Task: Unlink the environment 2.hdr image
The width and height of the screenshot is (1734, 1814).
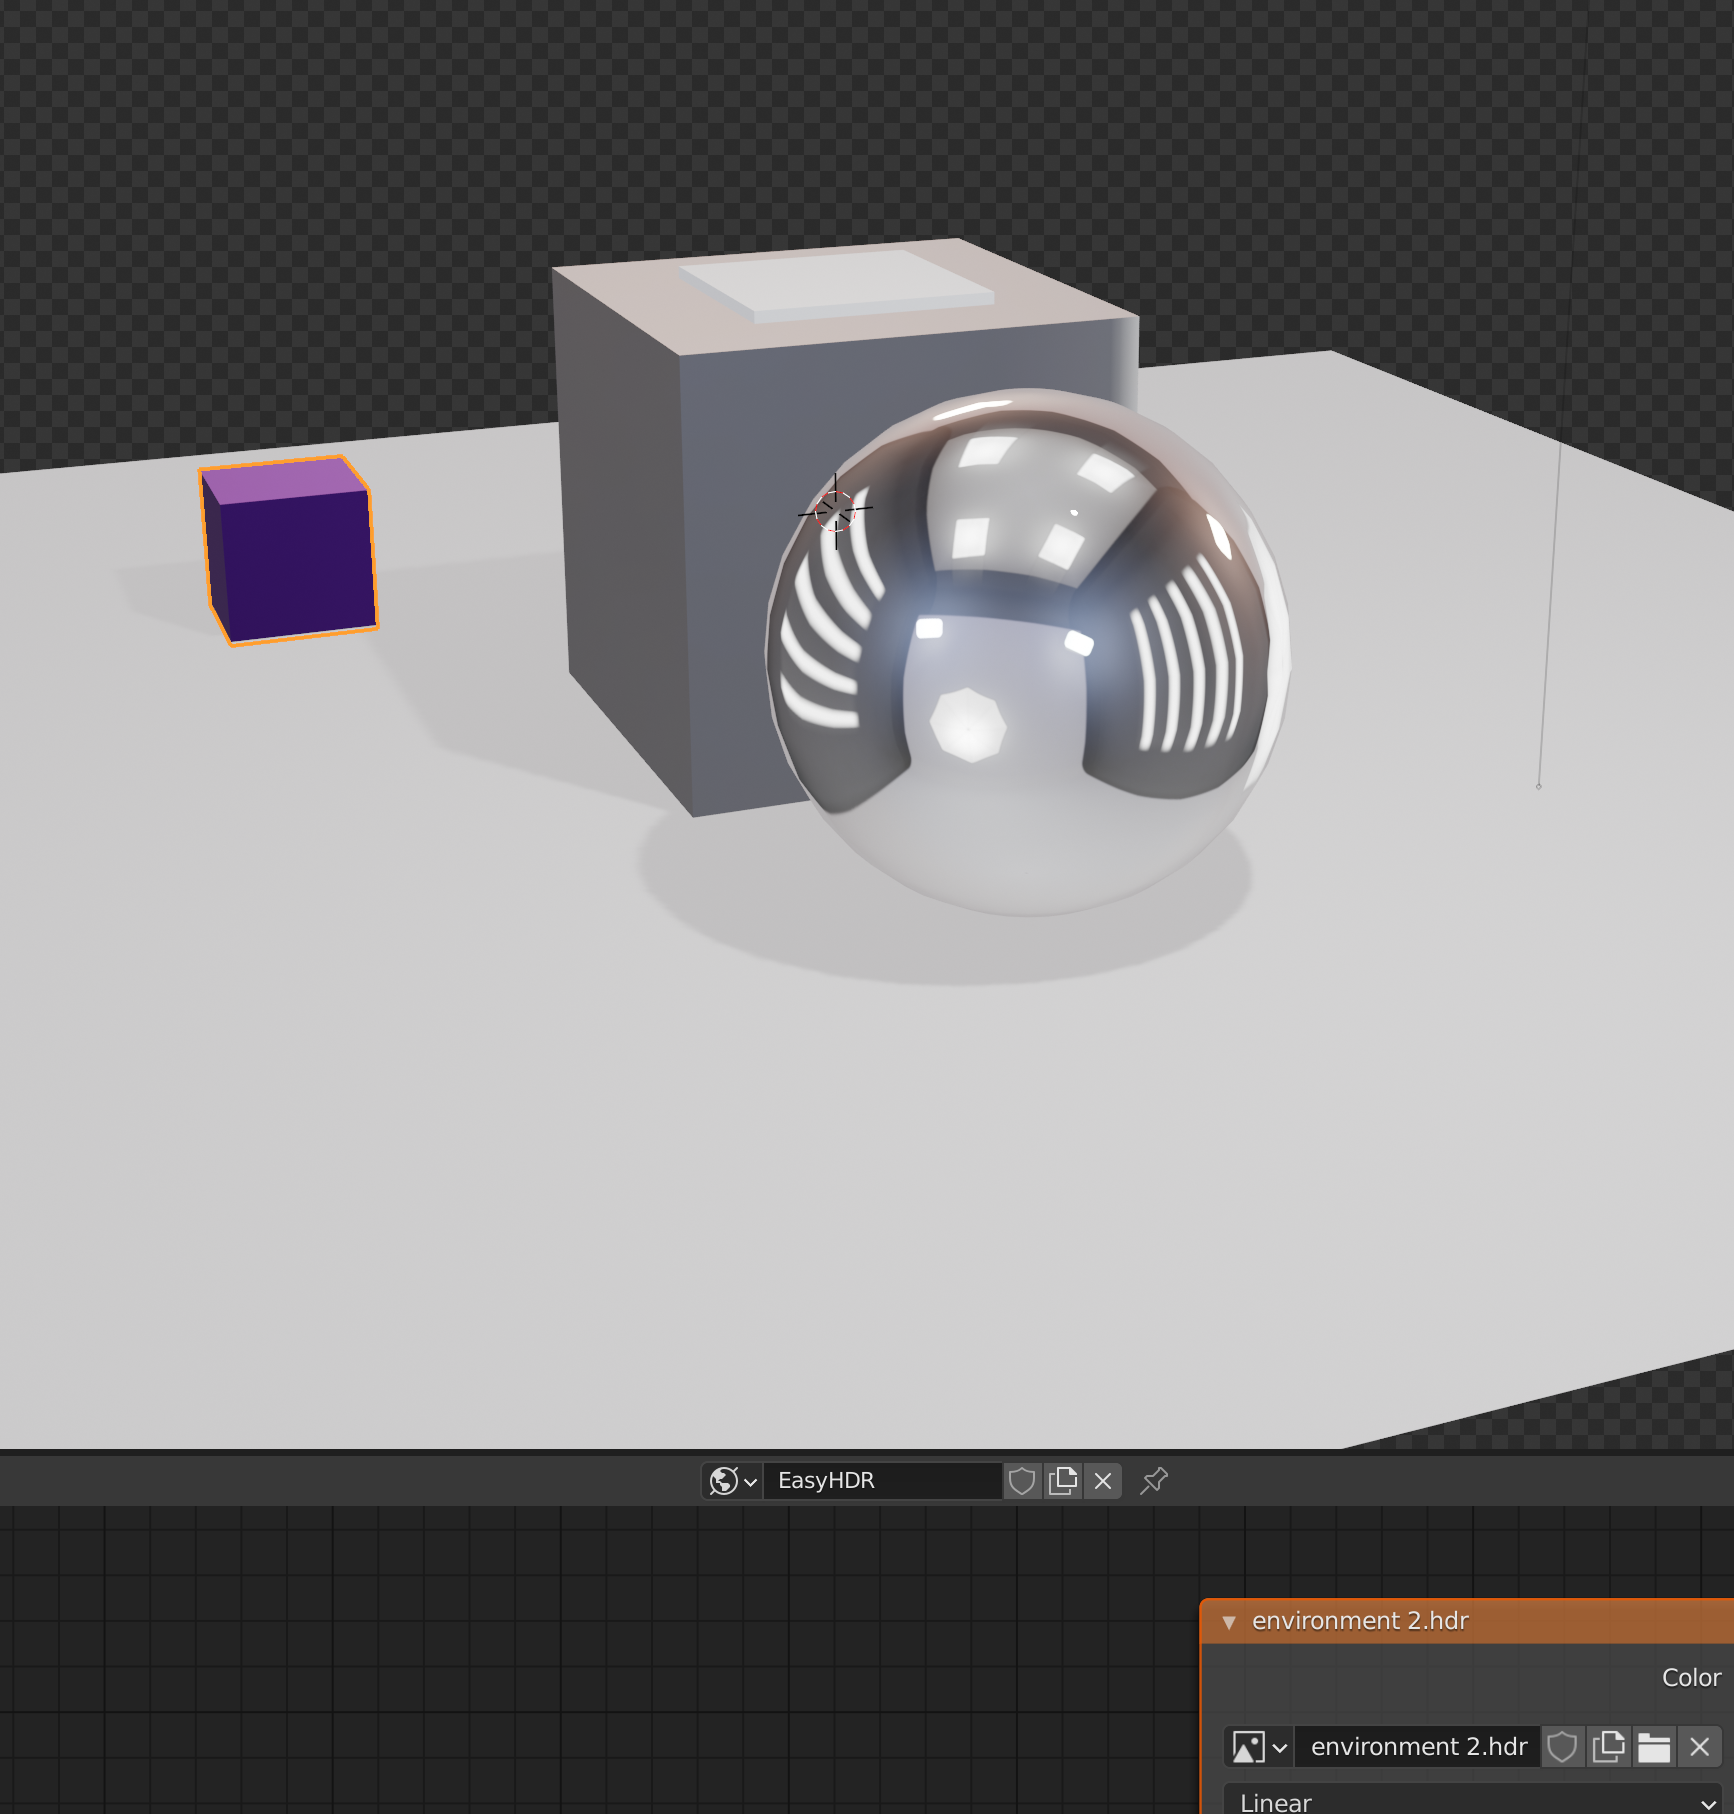Action: pyautogui.click(x=1699, y=1747)
